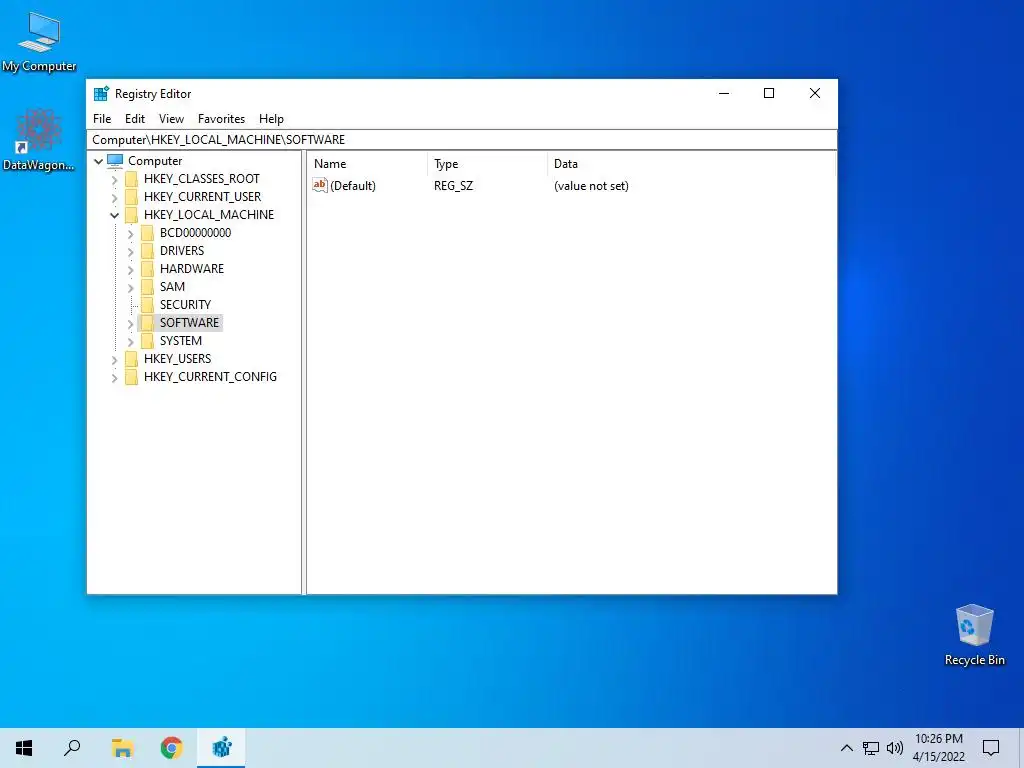The image size is (1024, 768).
Task: Click the Name column header
Action: (x=368, y=164)
